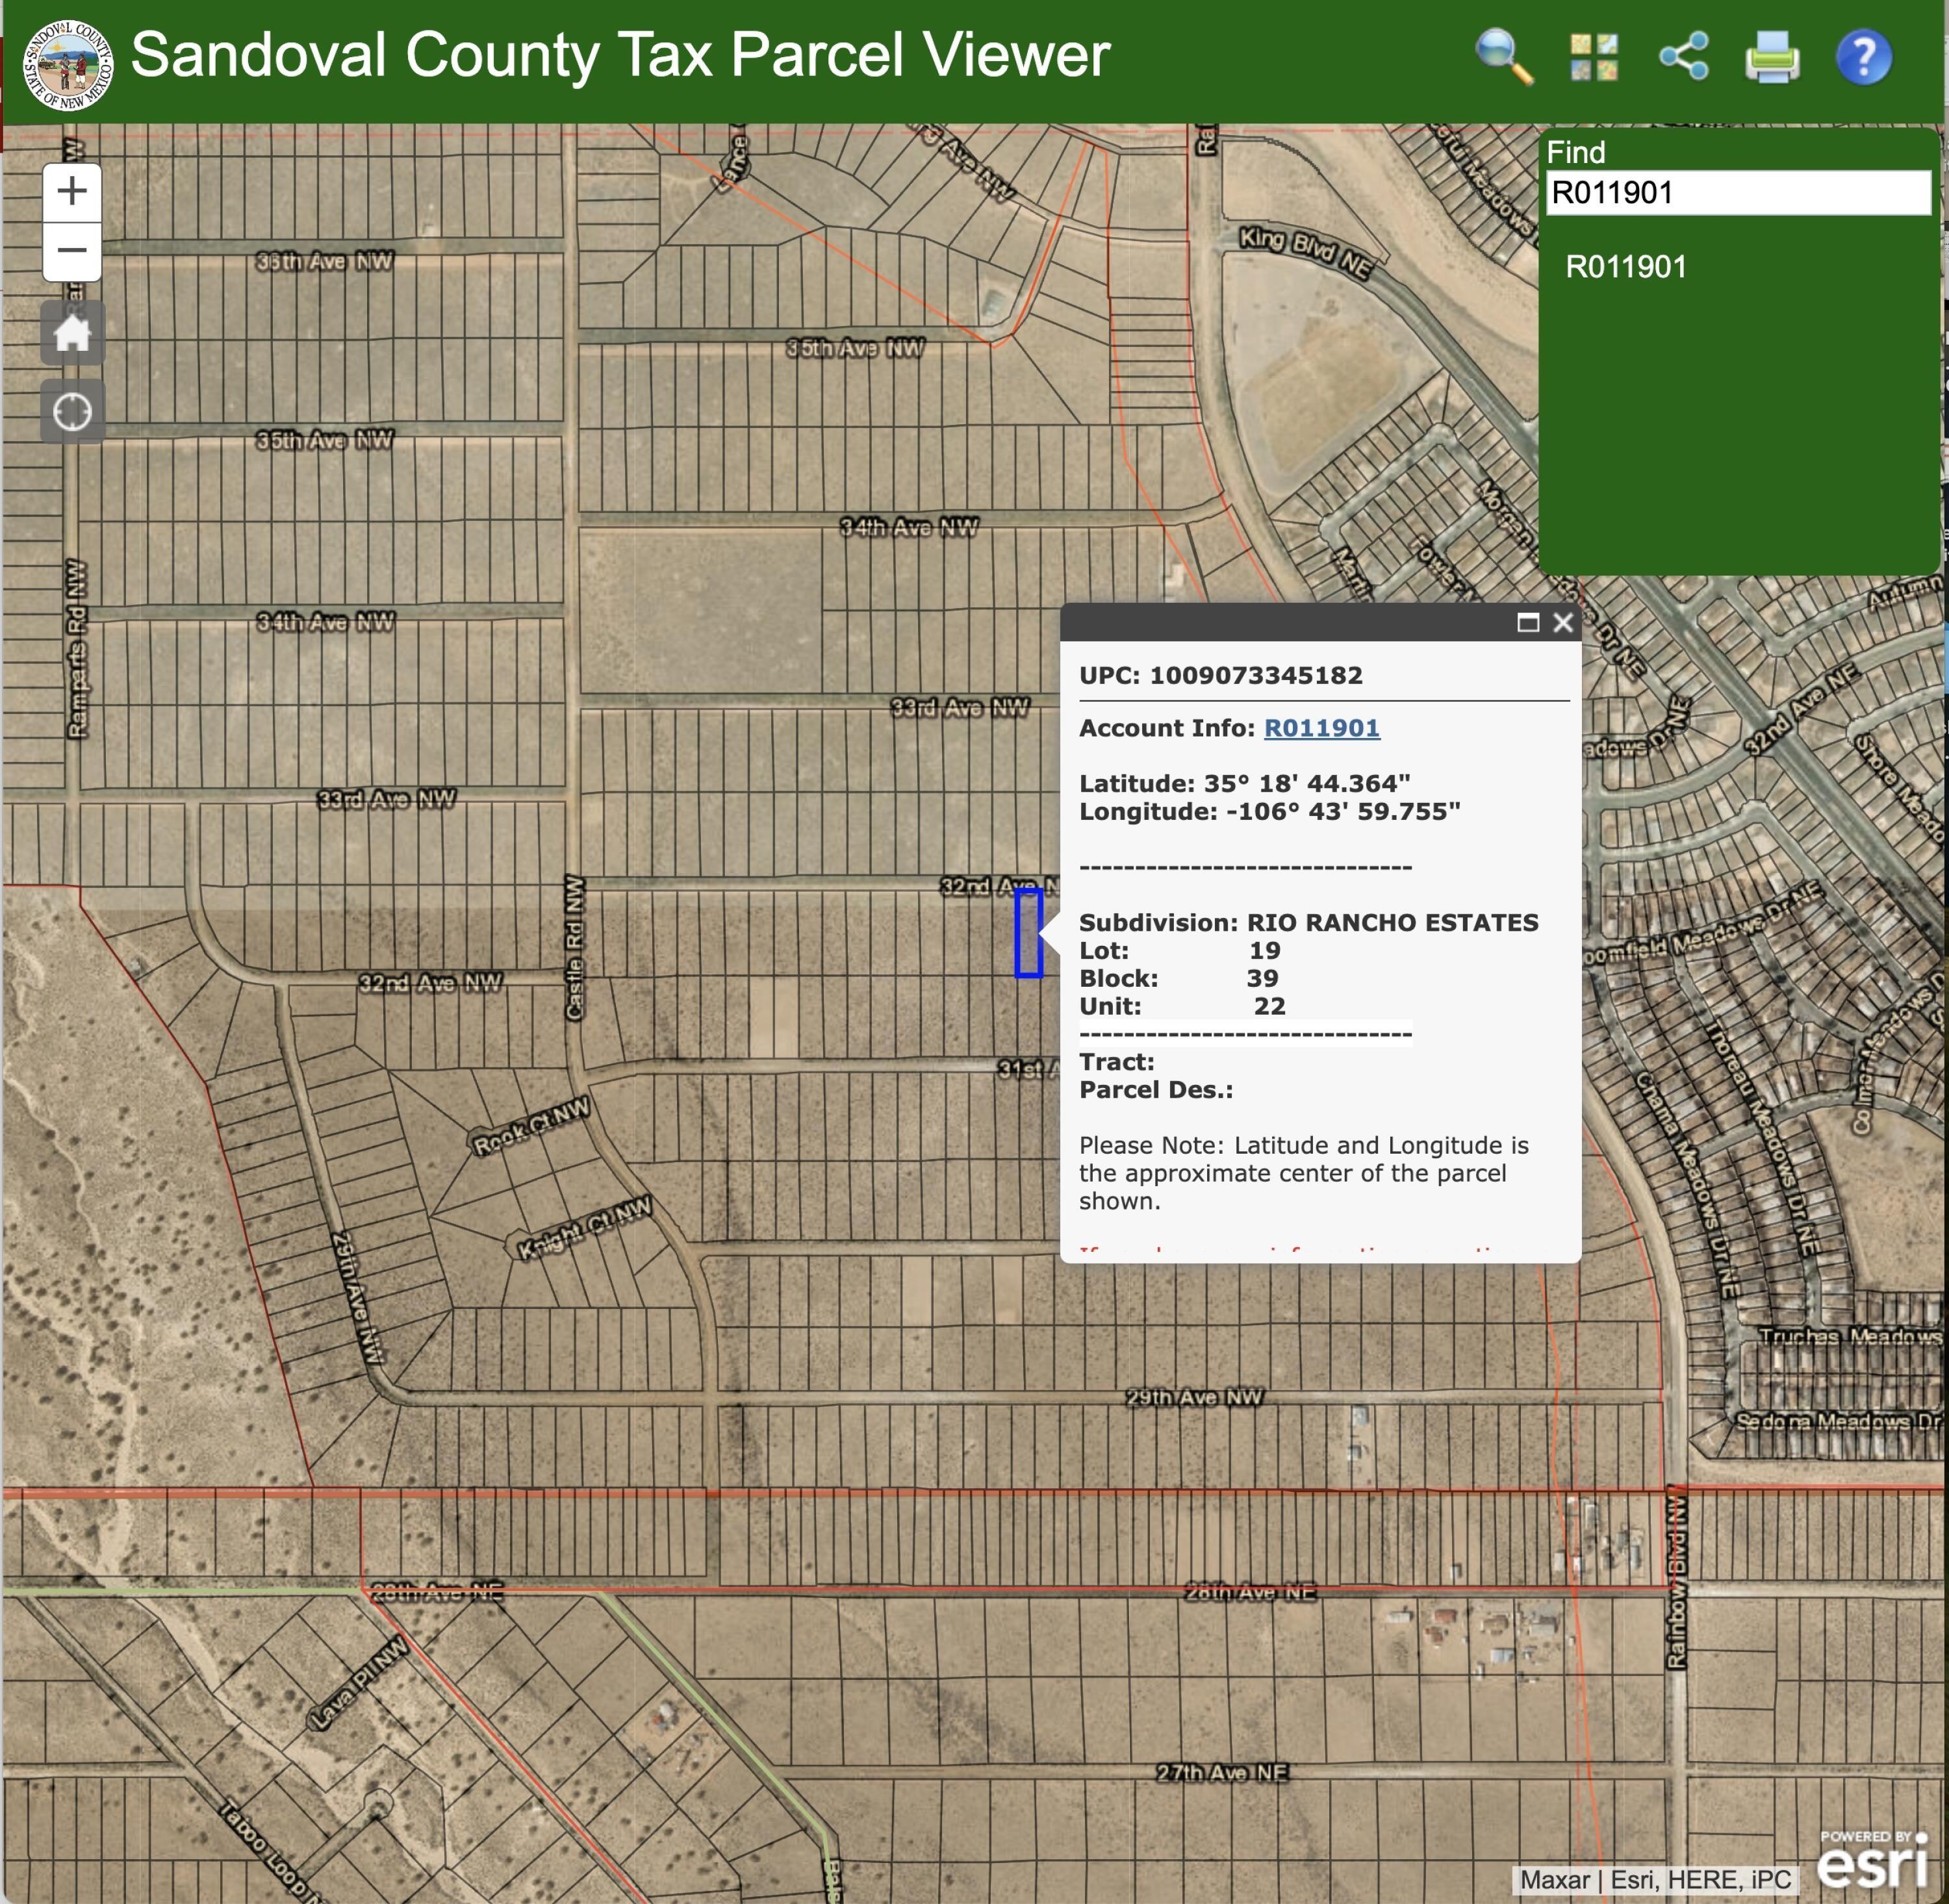Find my location crosshair button
Screen dimensions: 1949x1904
click(72, 411)
